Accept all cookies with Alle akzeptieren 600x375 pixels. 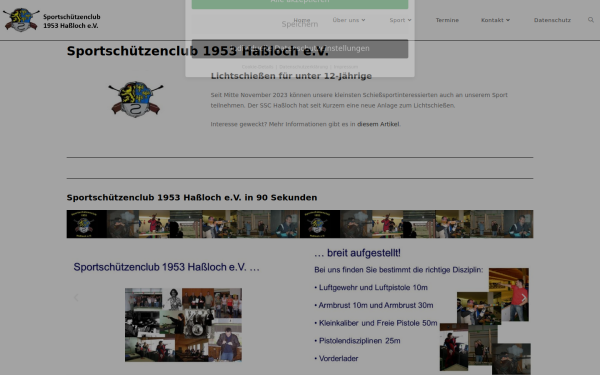tap(300, 3)
